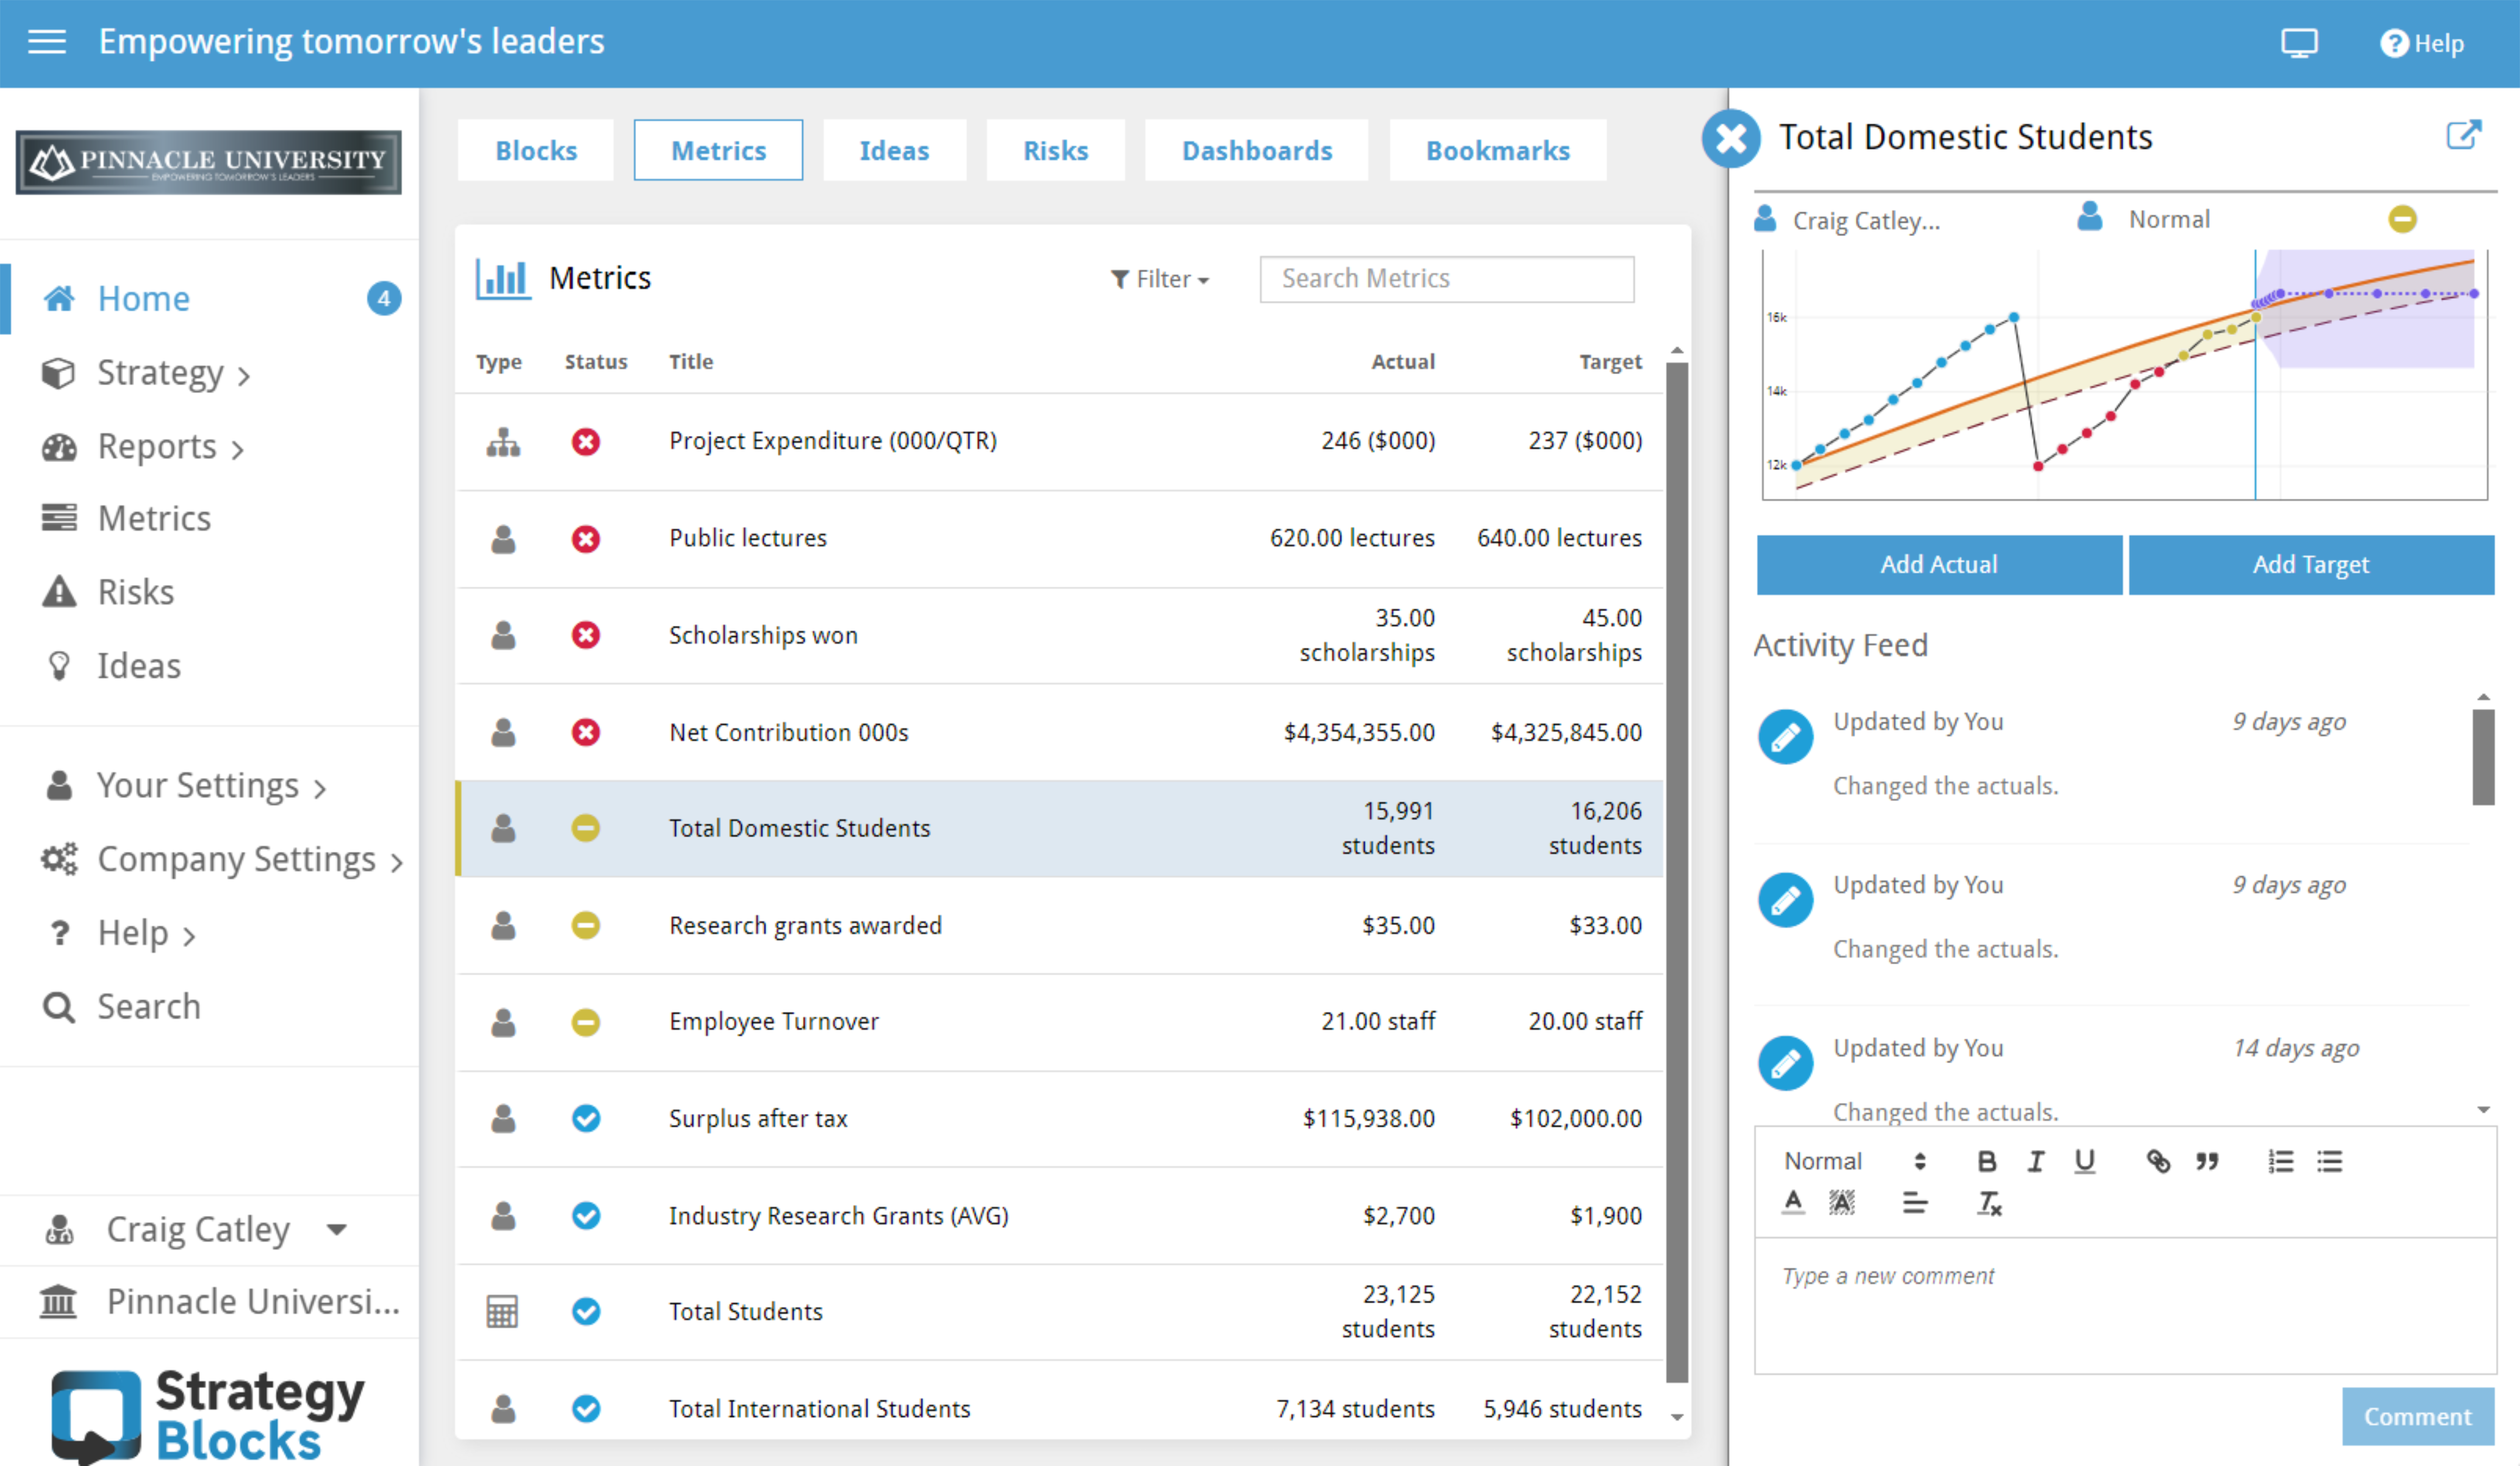This screenshot has width=2520, height=1466.
Task: Open the hamburger menu
Action: [x=47, y=42]
